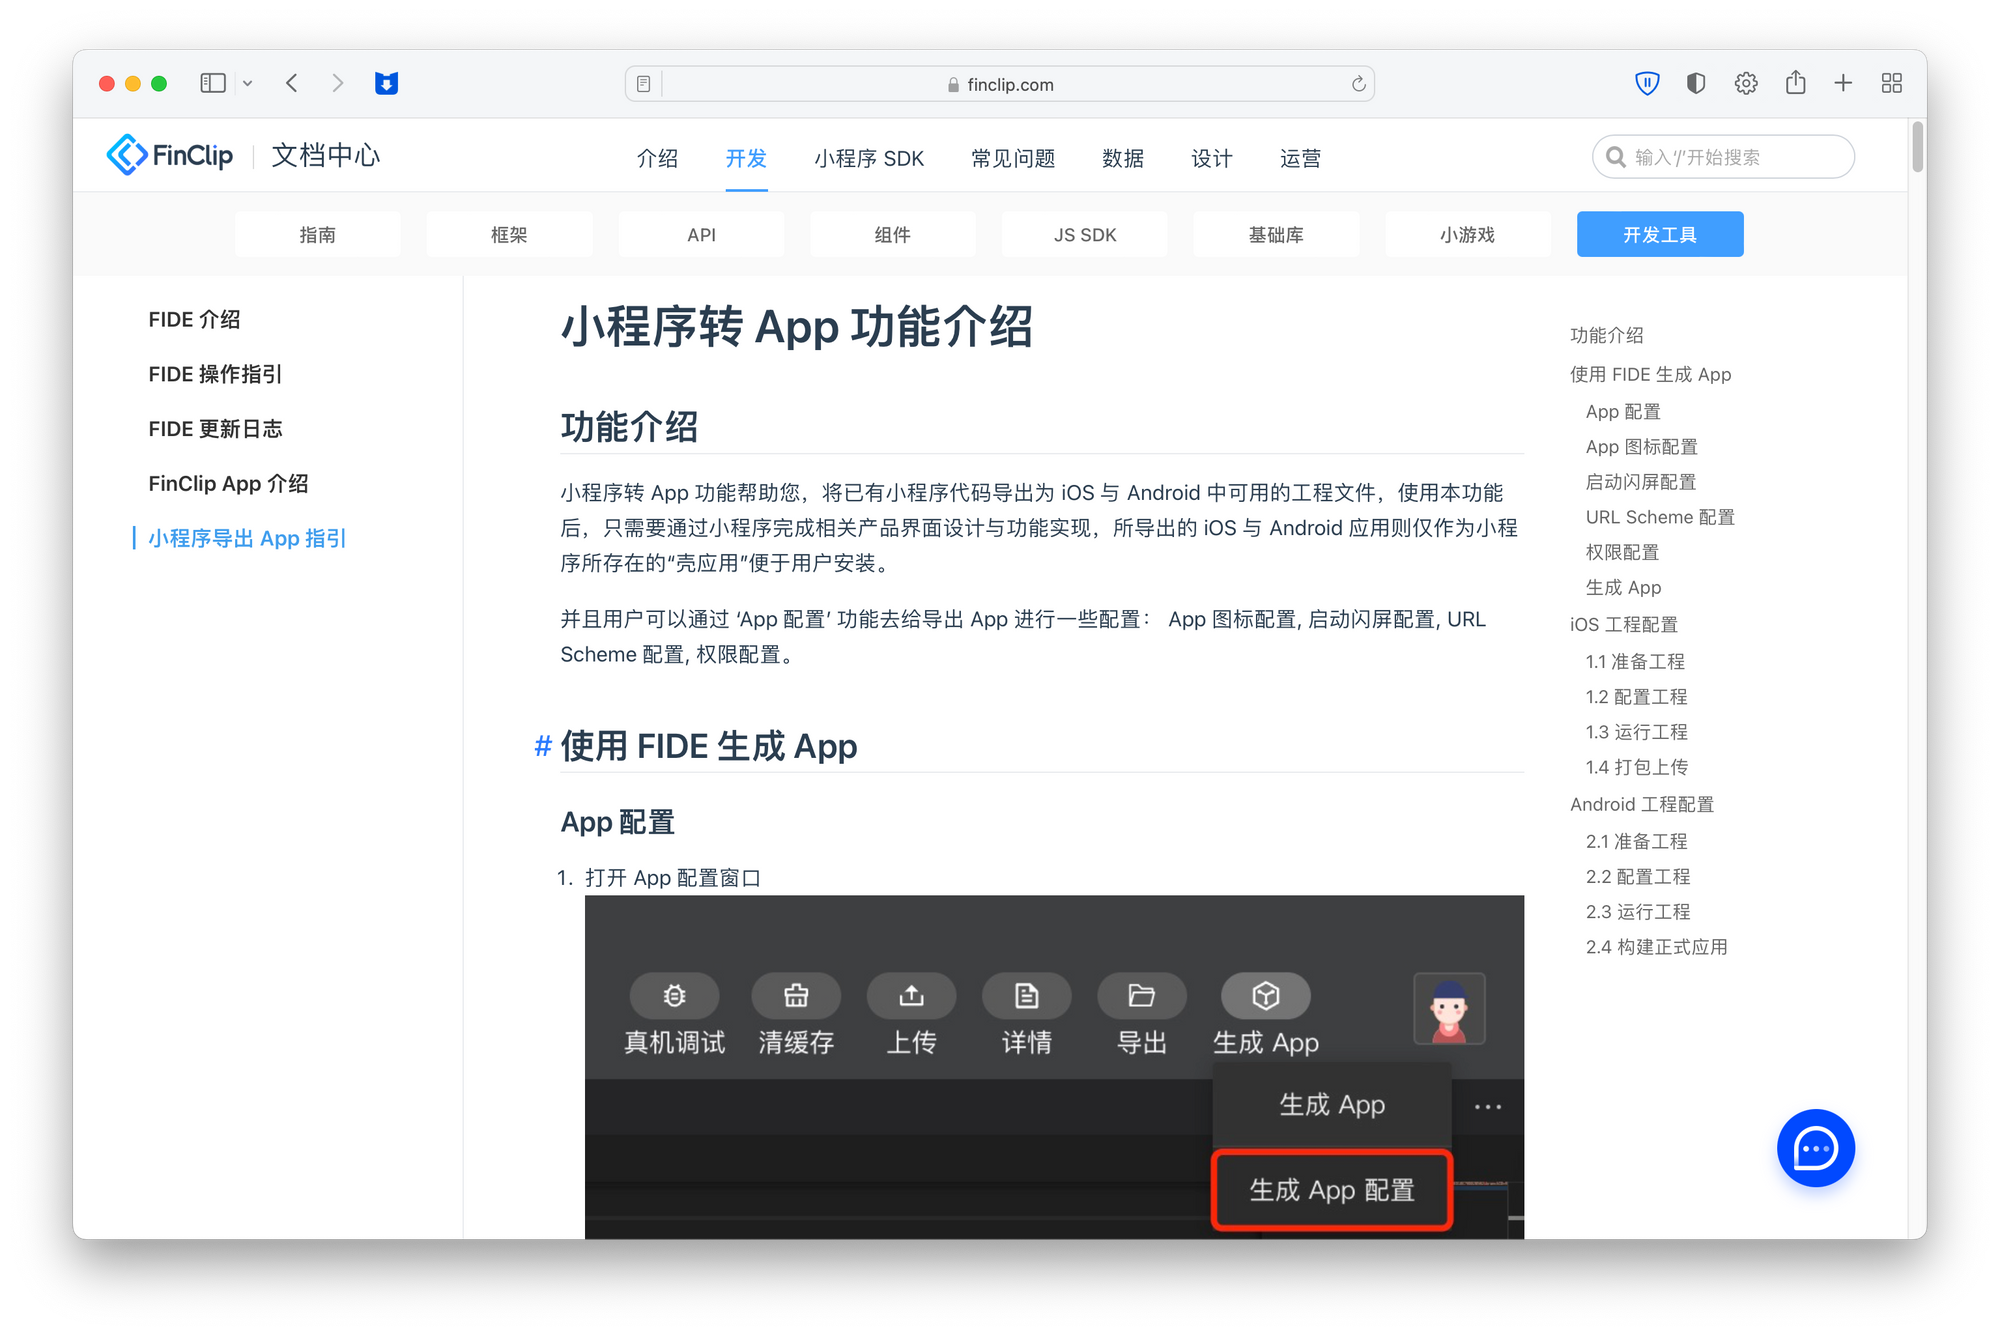This screenshot has width=2000, height=1336.
Task: Open the sidebar options chevron next to sidebar icon
Action: [x=247, y=83]
